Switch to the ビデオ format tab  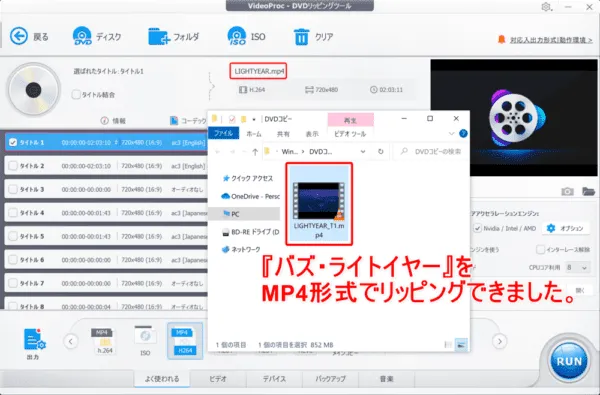[218, 379]
